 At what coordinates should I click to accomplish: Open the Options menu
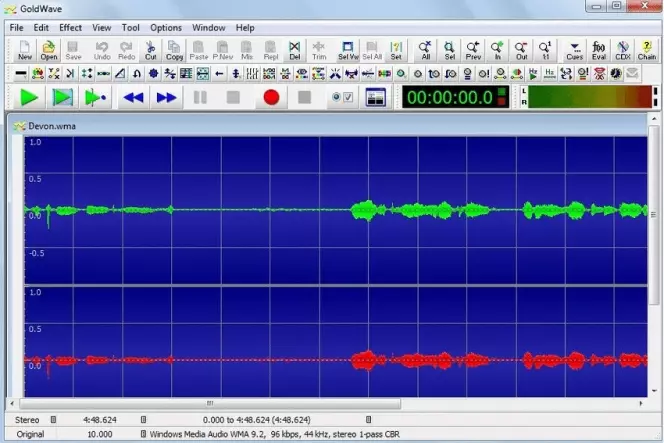click(x=166, y=28)
